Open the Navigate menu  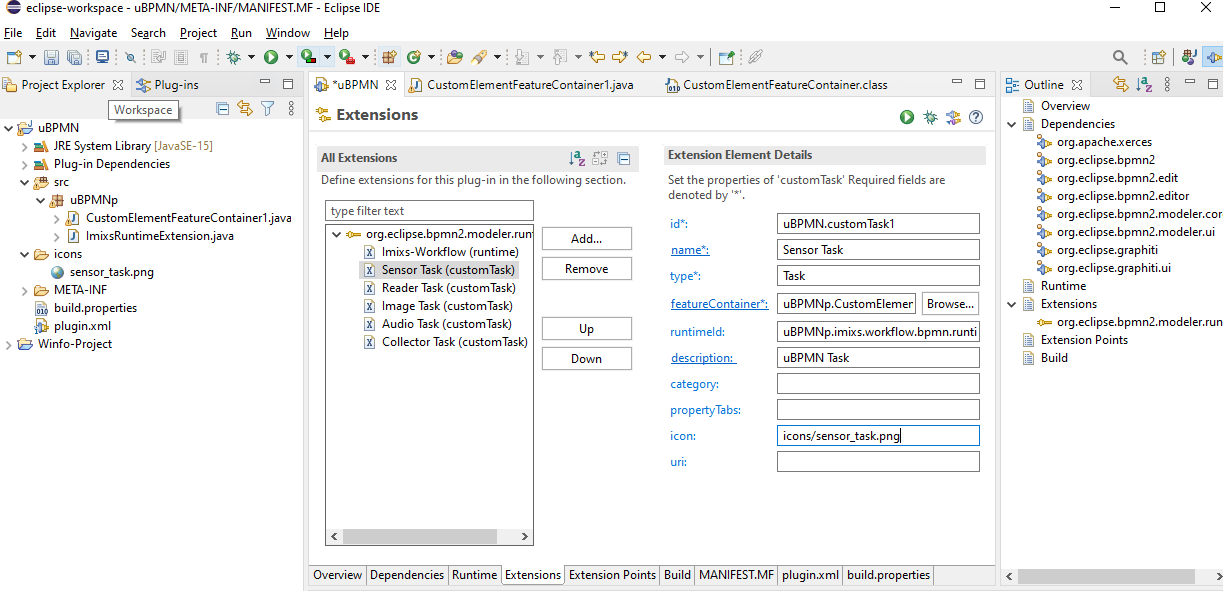click(x=93, y=33)
